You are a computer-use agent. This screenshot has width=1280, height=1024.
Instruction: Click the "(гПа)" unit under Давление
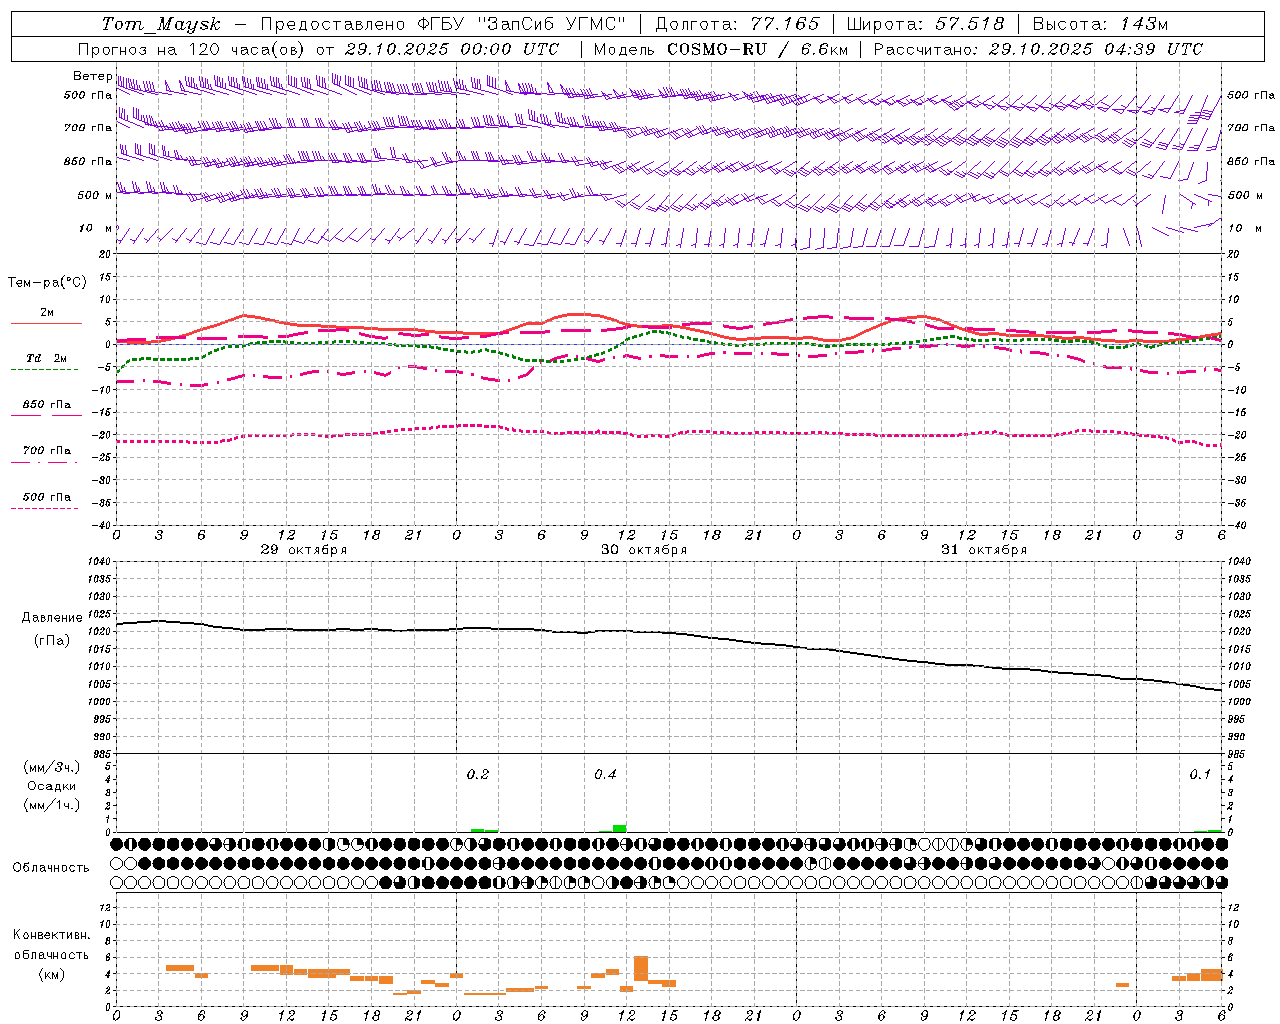click(x=51, y=641)
